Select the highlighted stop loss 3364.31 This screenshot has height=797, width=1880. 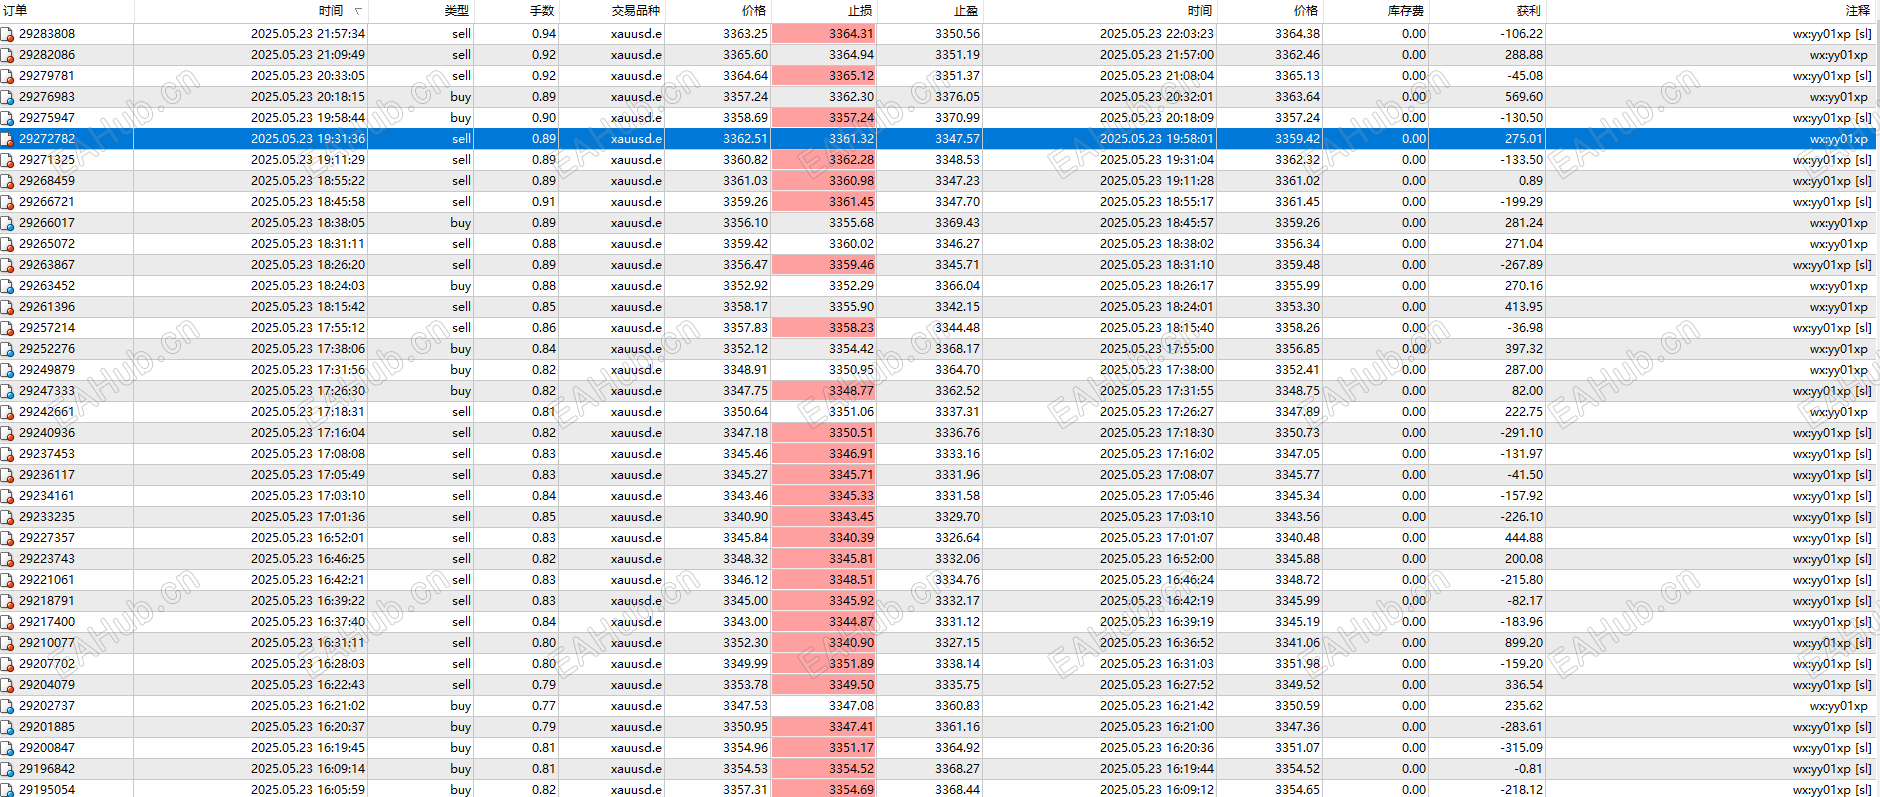(x=824, y=34)
